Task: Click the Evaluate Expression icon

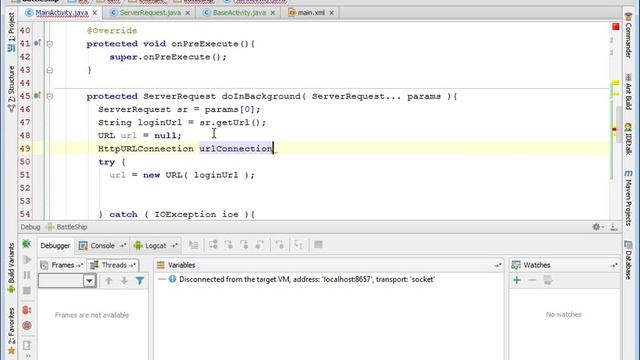Action: 318,245
